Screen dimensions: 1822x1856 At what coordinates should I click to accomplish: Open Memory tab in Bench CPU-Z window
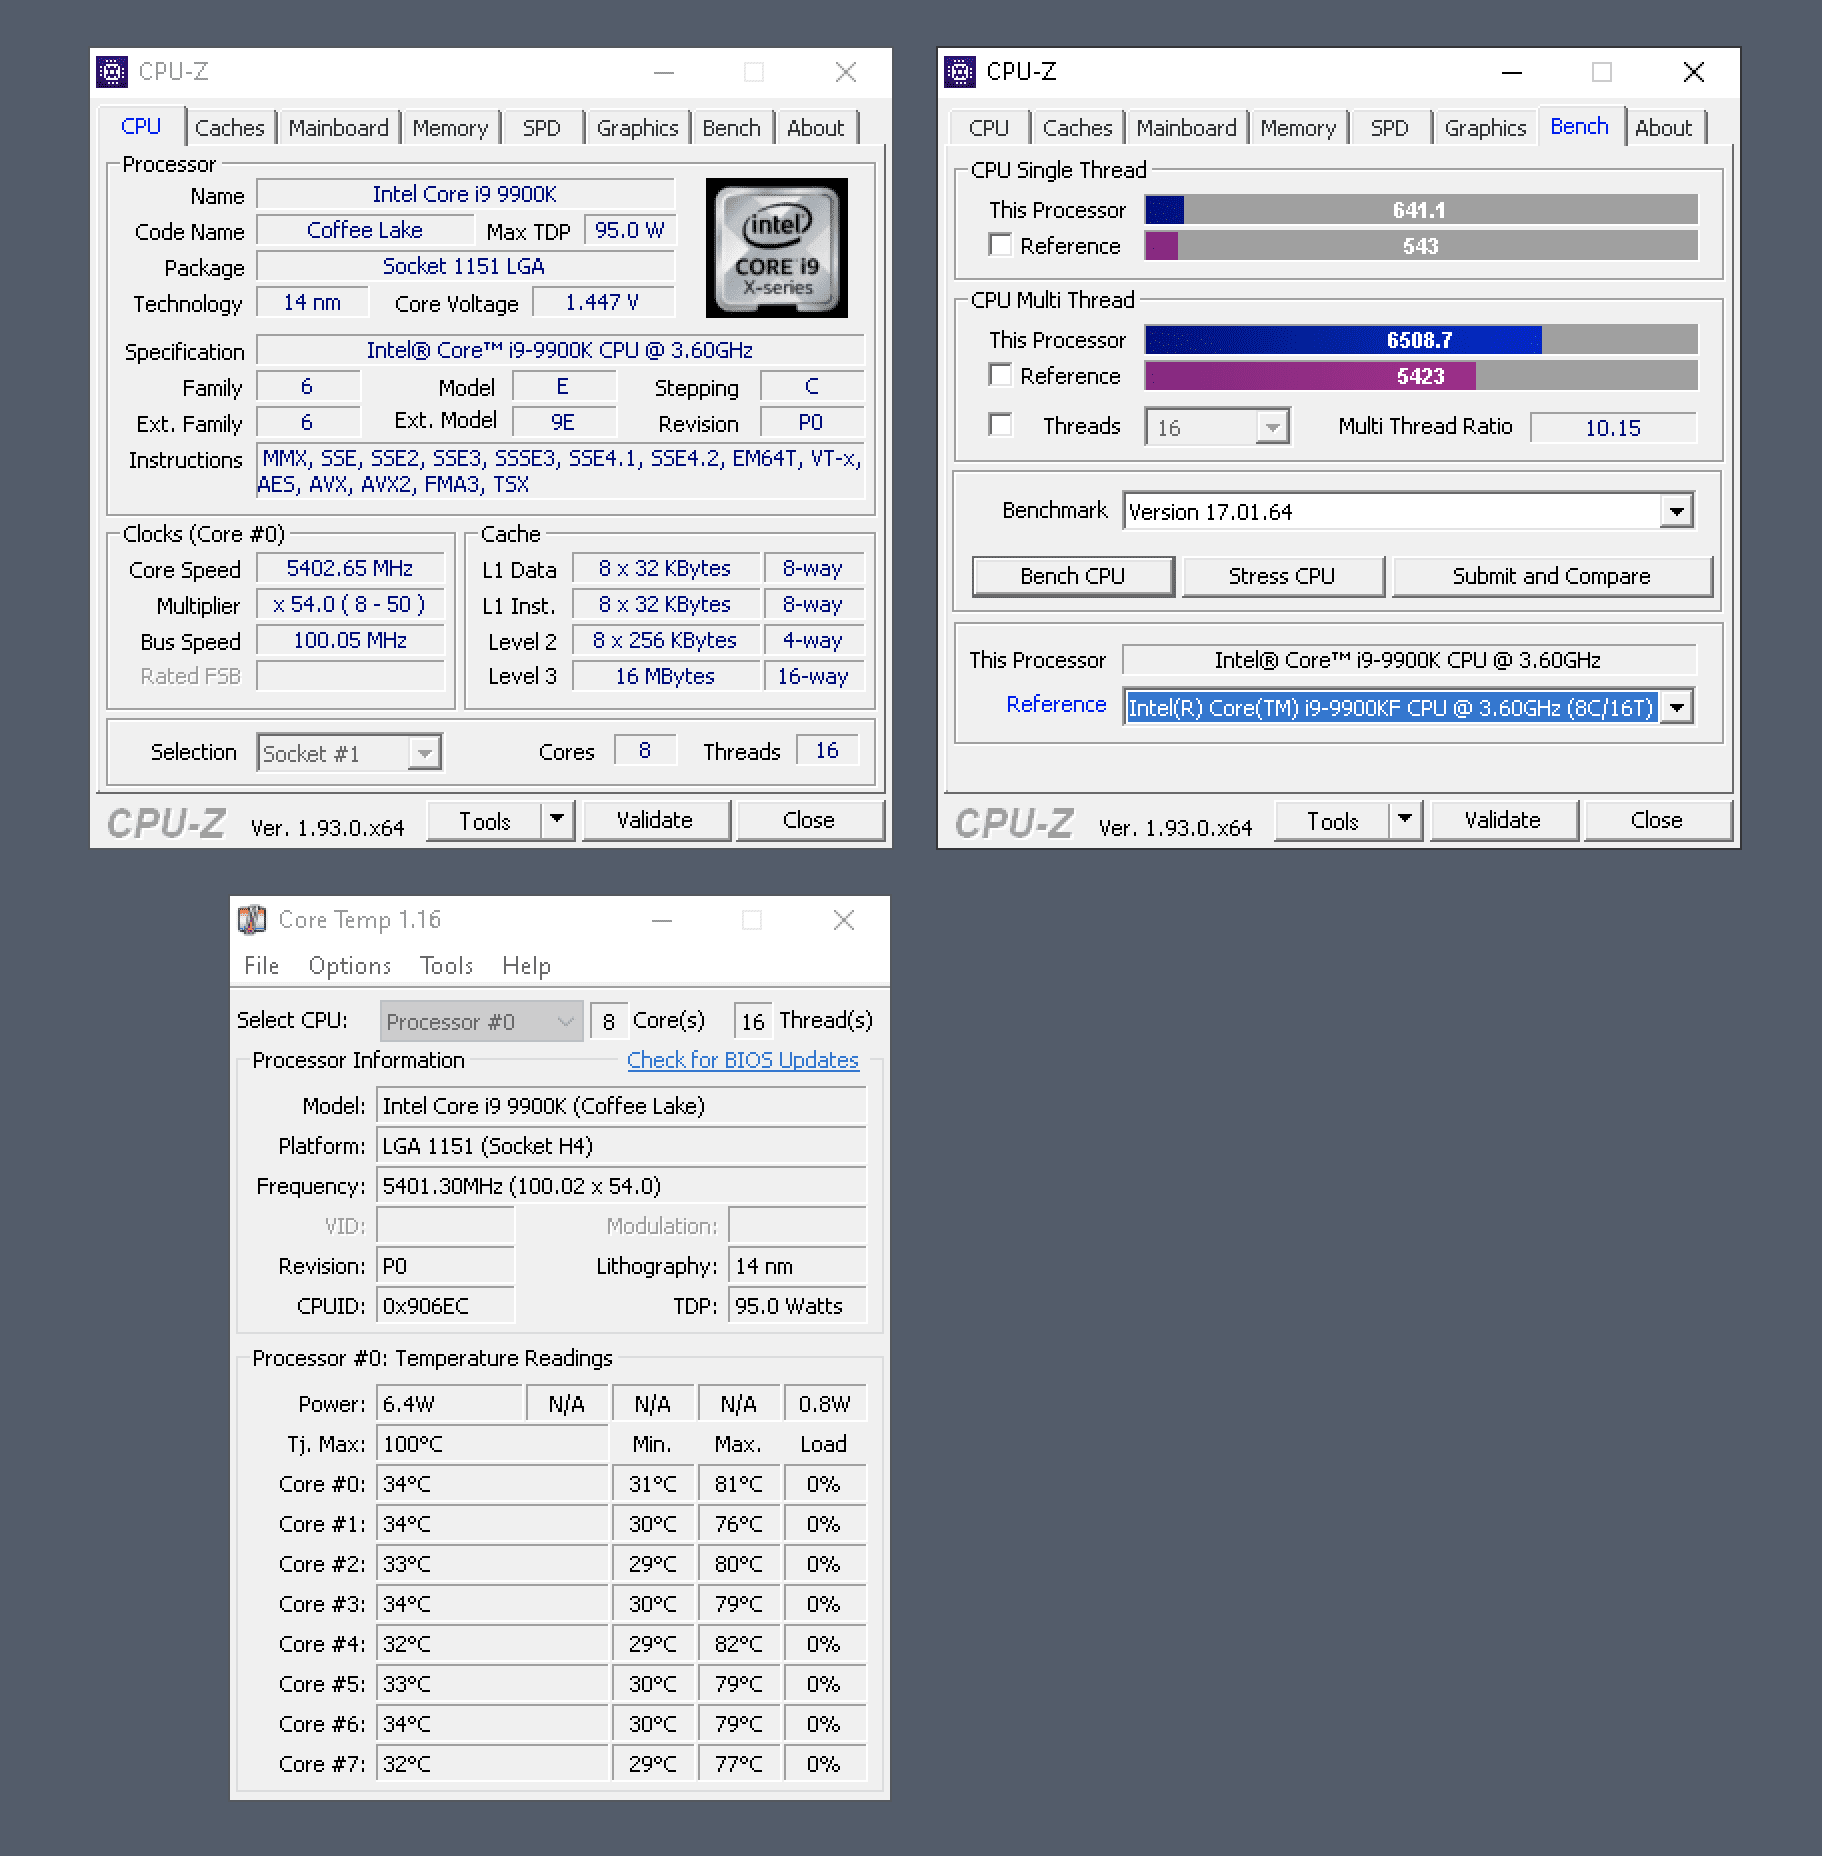click(x=1298, y=128)
